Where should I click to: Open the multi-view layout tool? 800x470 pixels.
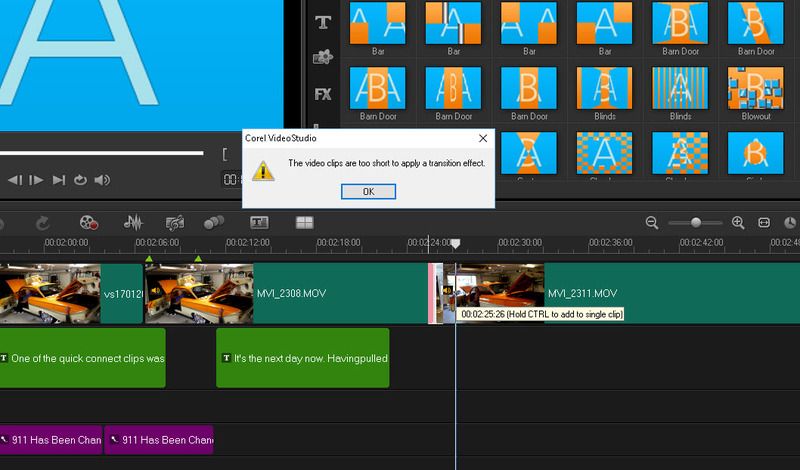point(304,223)
